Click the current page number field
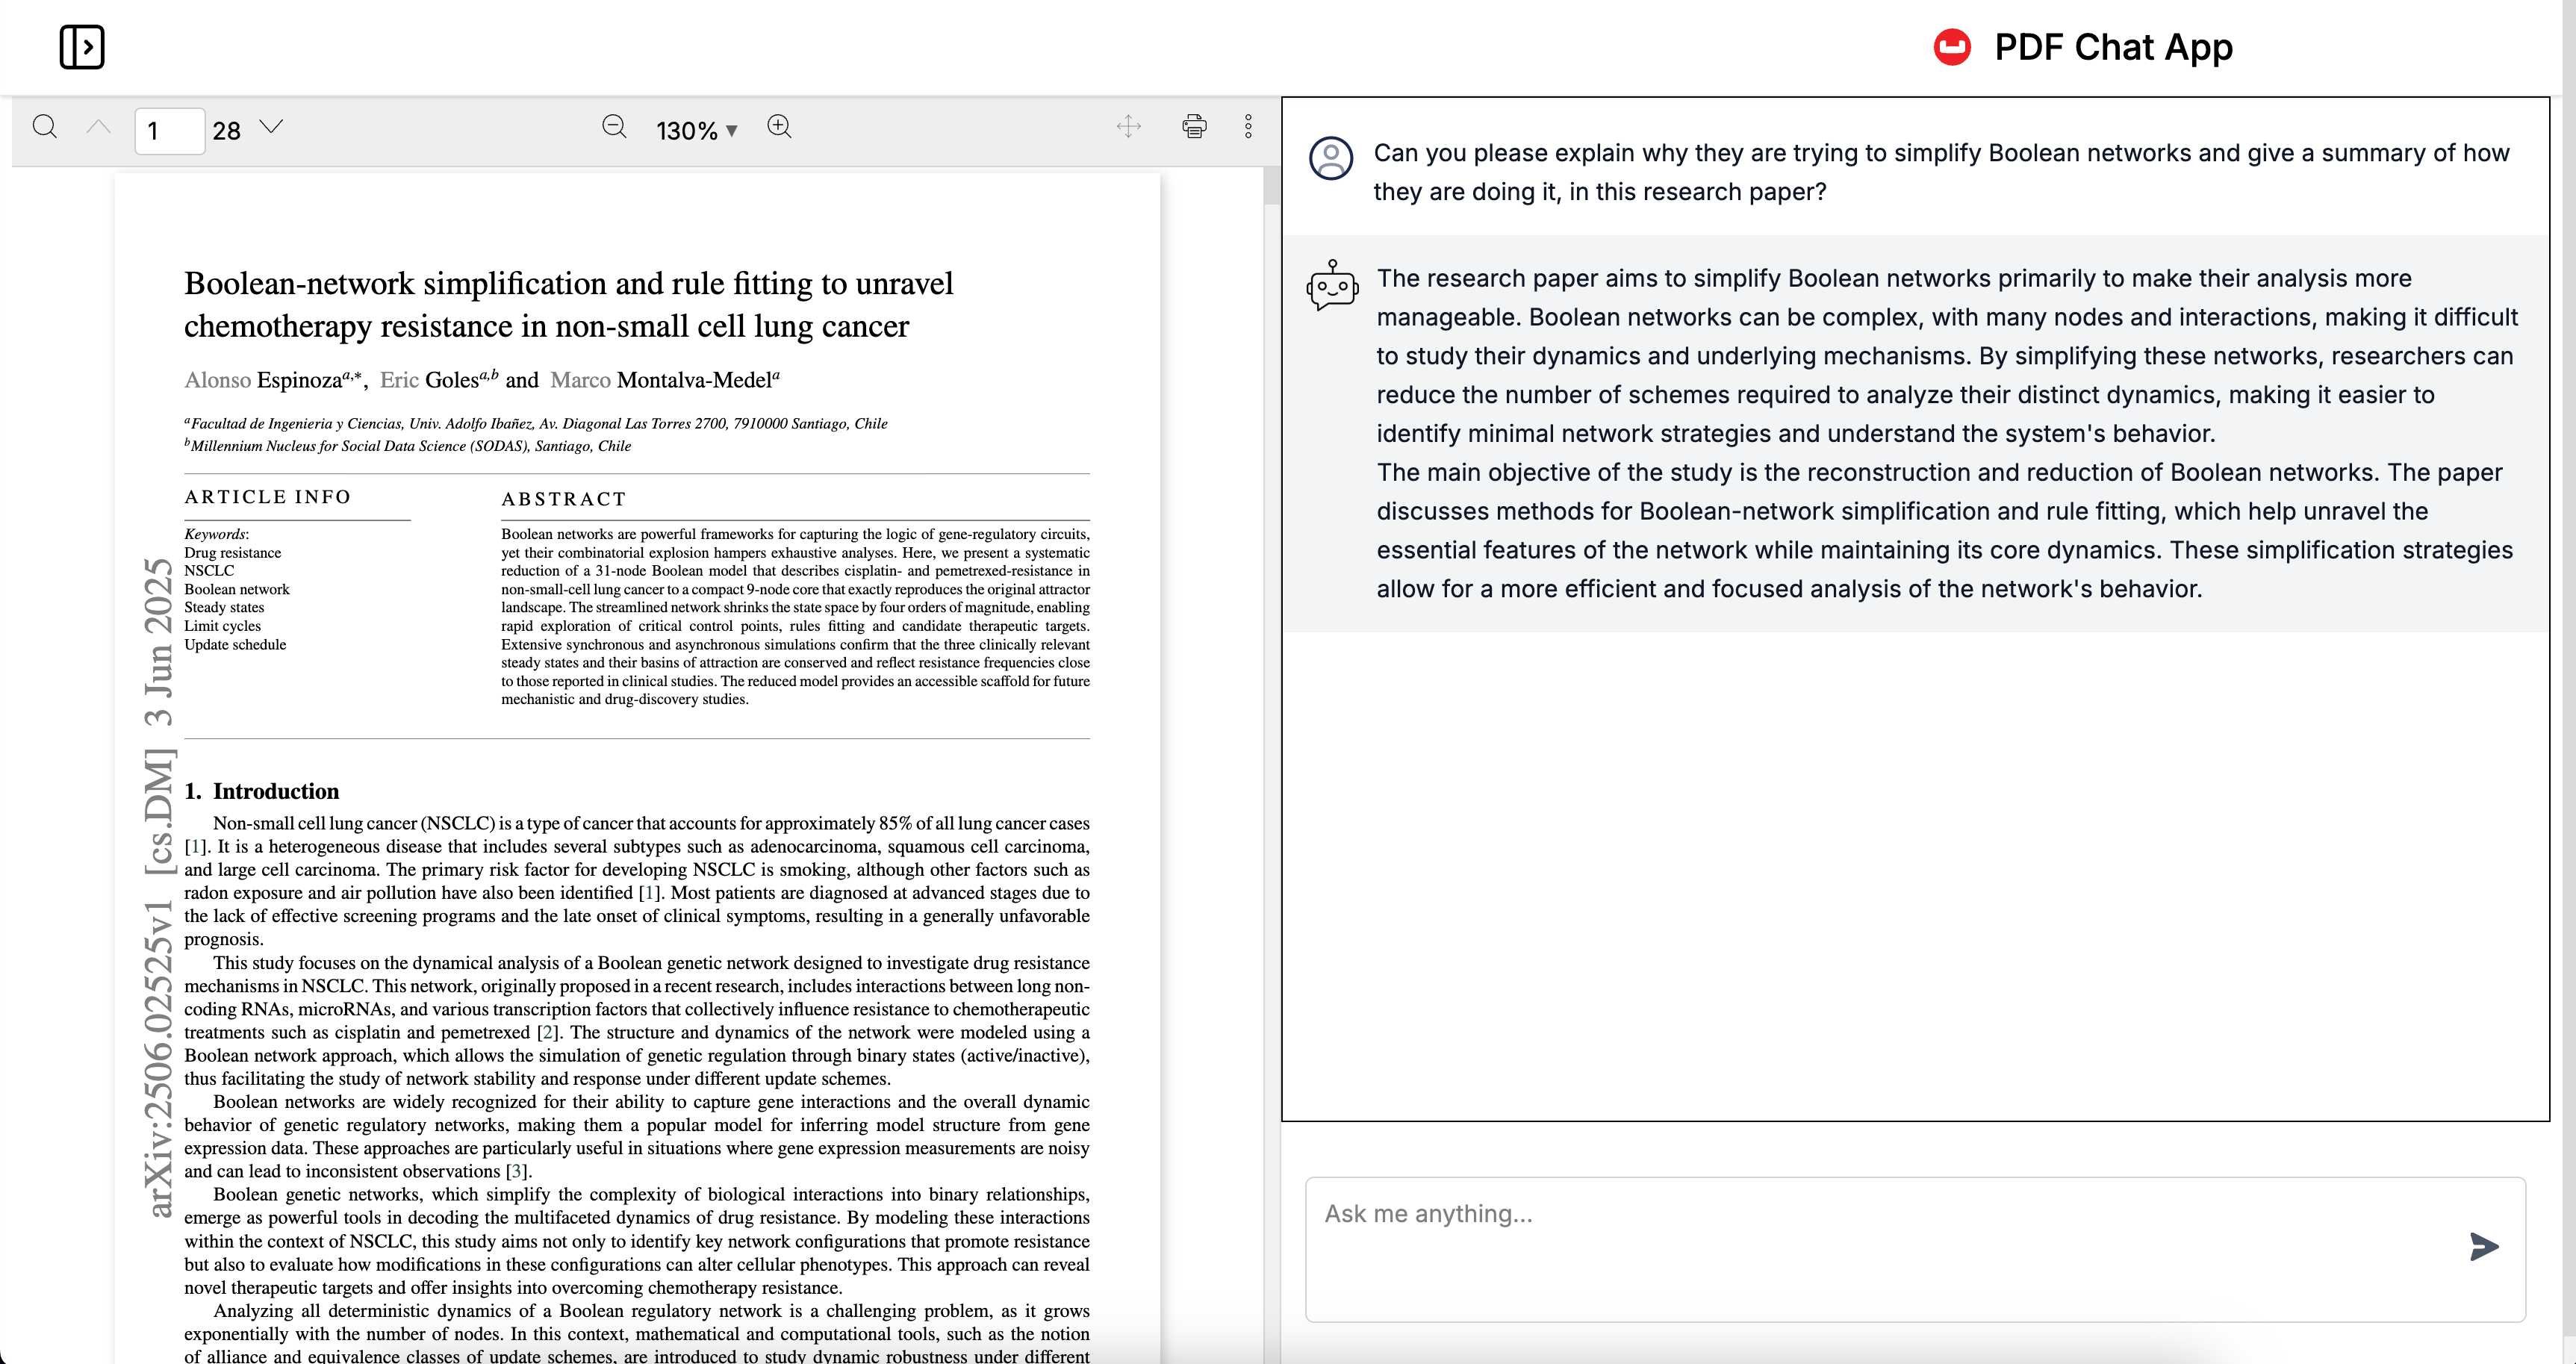The width and height of the screenshot is (2576, 1364). pos(170,130)
